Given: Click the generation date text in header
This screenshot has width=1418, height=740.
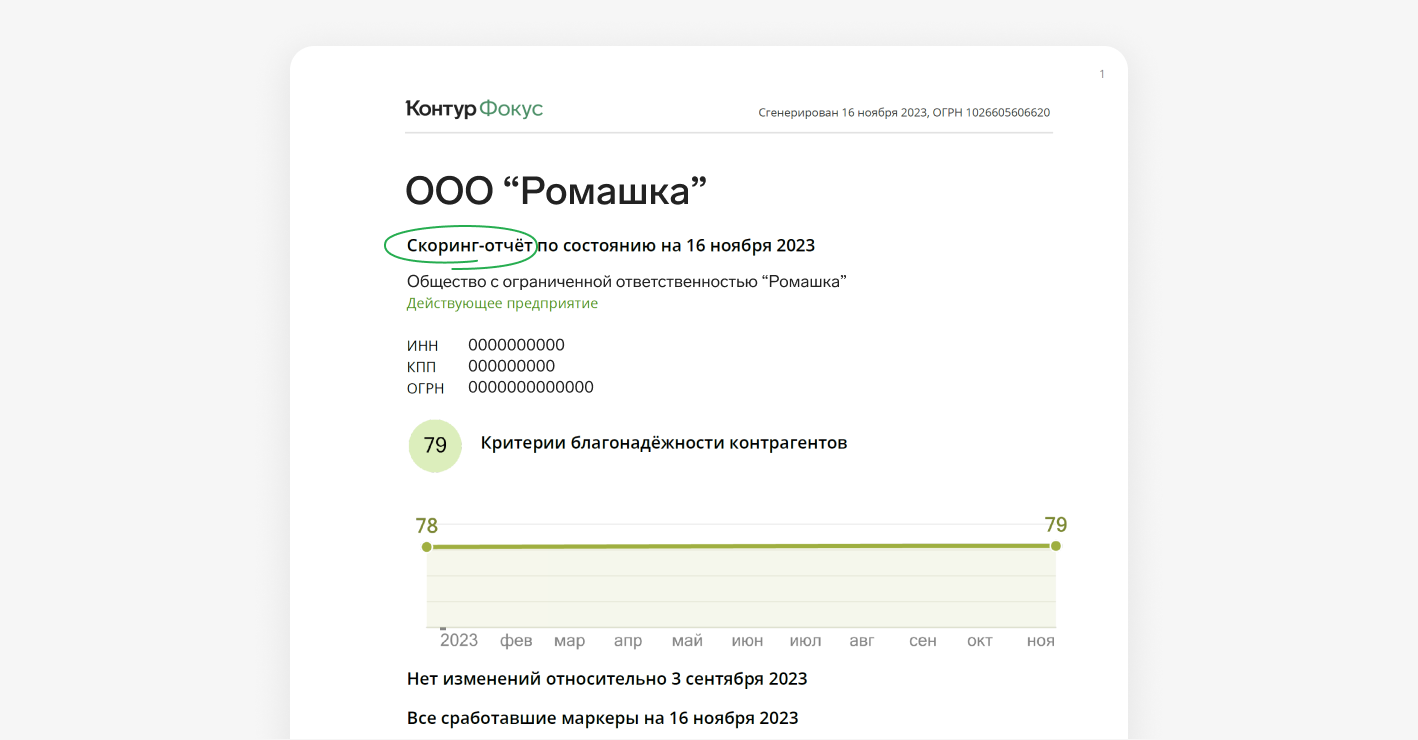Looking at the screenshot, I should click(x=904, y=113).
